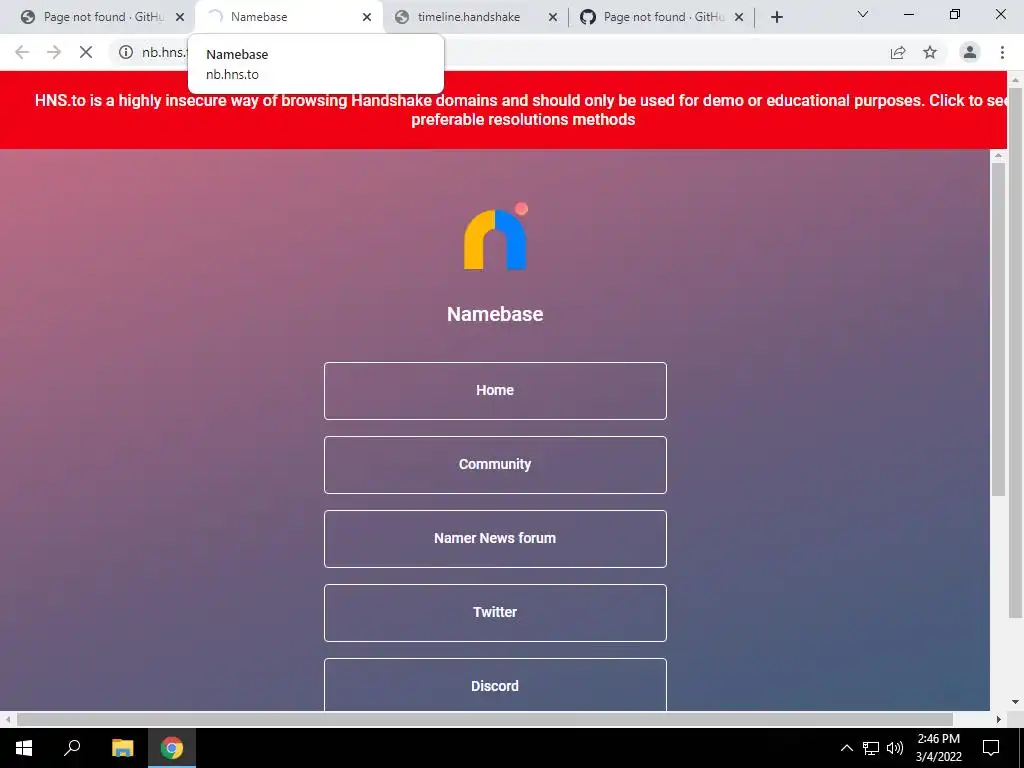Open network status tray icon

point(871,748)
